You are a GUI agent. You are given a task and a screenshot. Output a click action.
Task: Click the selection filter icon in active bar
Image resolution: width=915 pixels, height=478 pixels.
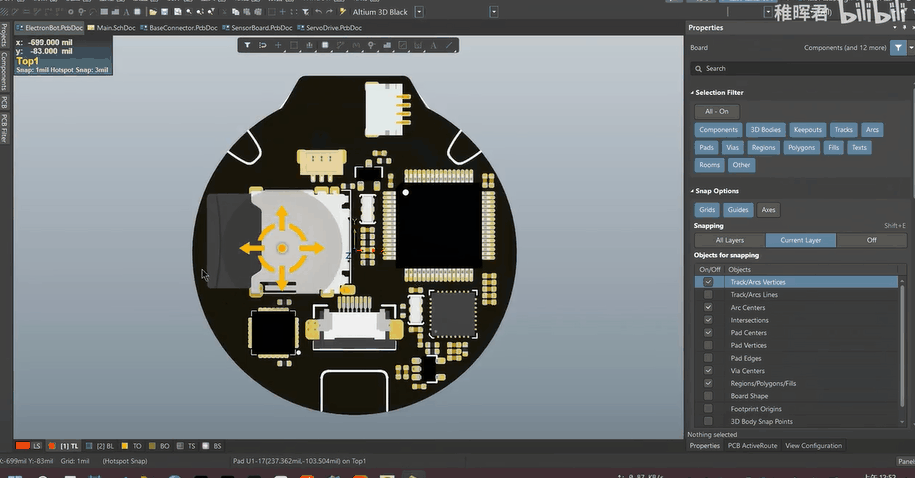248,45
